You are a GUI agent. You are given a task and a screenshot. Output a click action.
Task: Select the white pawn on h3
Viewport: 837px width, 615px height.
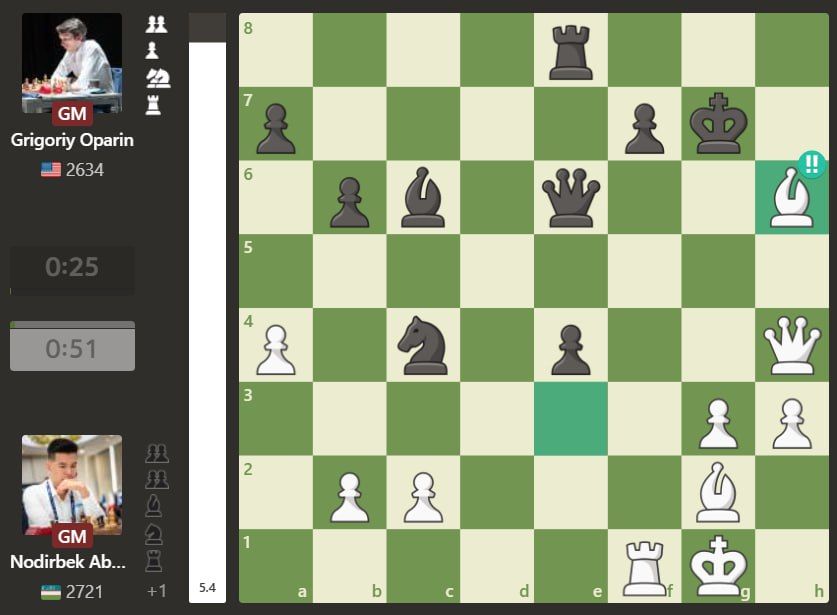click(x=792, y=424)
